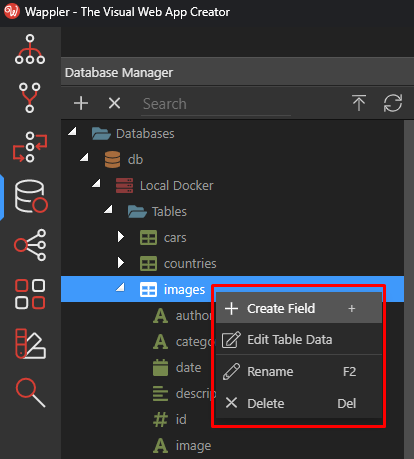Collapse the db node arrow
The height and width of the screenshot is (459, 414).
84,157
